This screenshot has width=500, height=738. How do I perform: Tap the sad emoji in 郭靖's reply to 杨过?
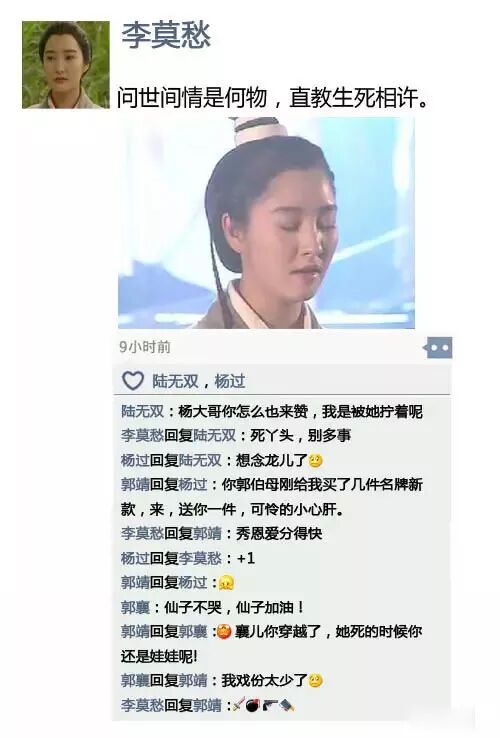(x=227, y=583)
